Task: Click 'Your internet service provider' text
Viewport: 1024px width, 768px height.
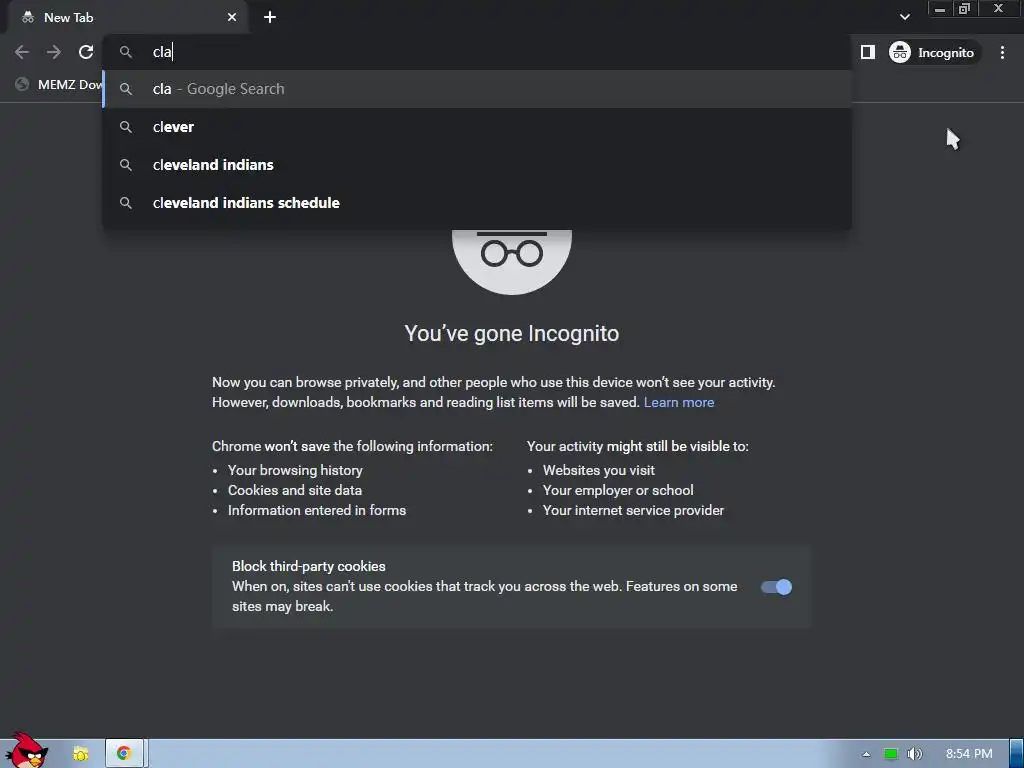Action: [633, 511]
